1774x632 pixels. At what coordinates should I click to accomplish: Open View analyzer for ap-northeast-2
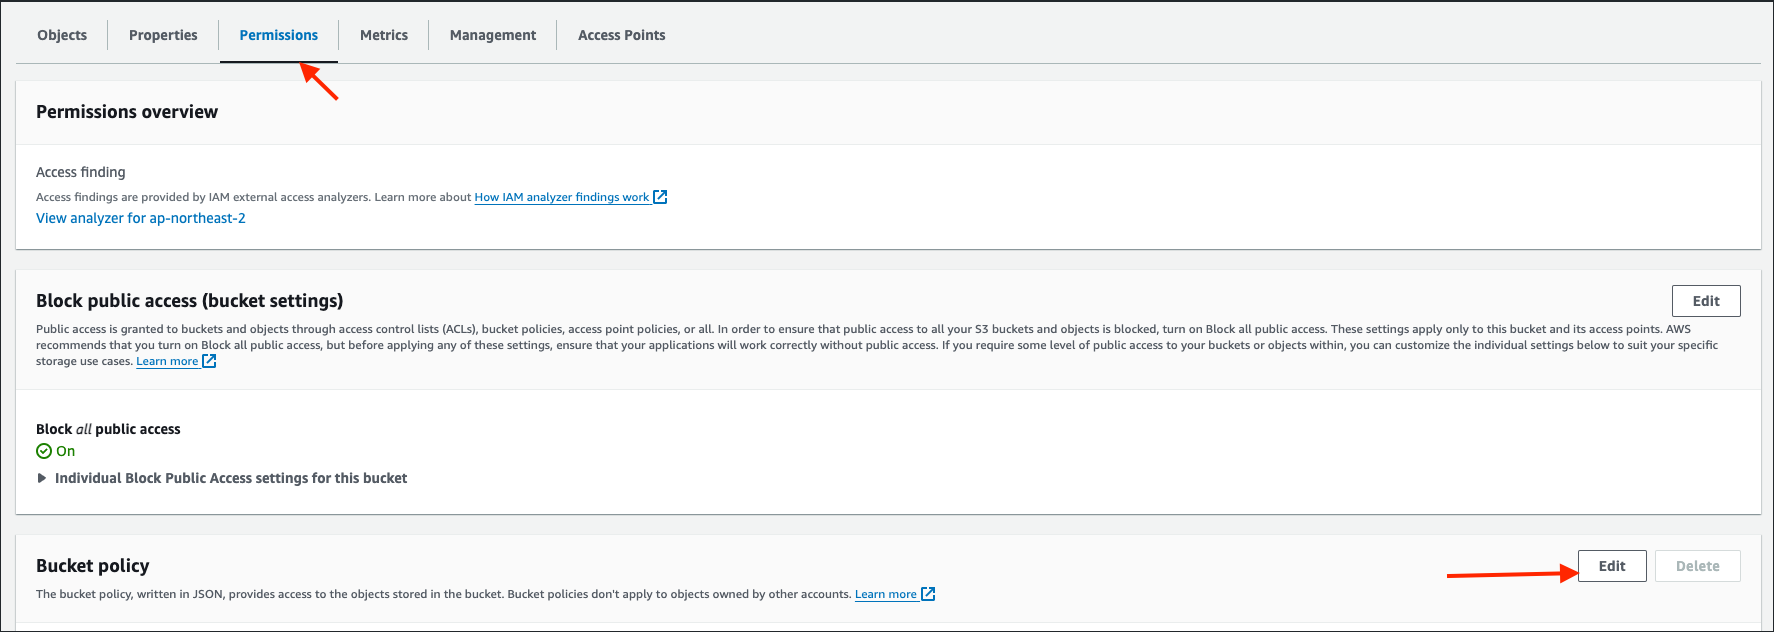pyautogui.click(x=141, y=218)
